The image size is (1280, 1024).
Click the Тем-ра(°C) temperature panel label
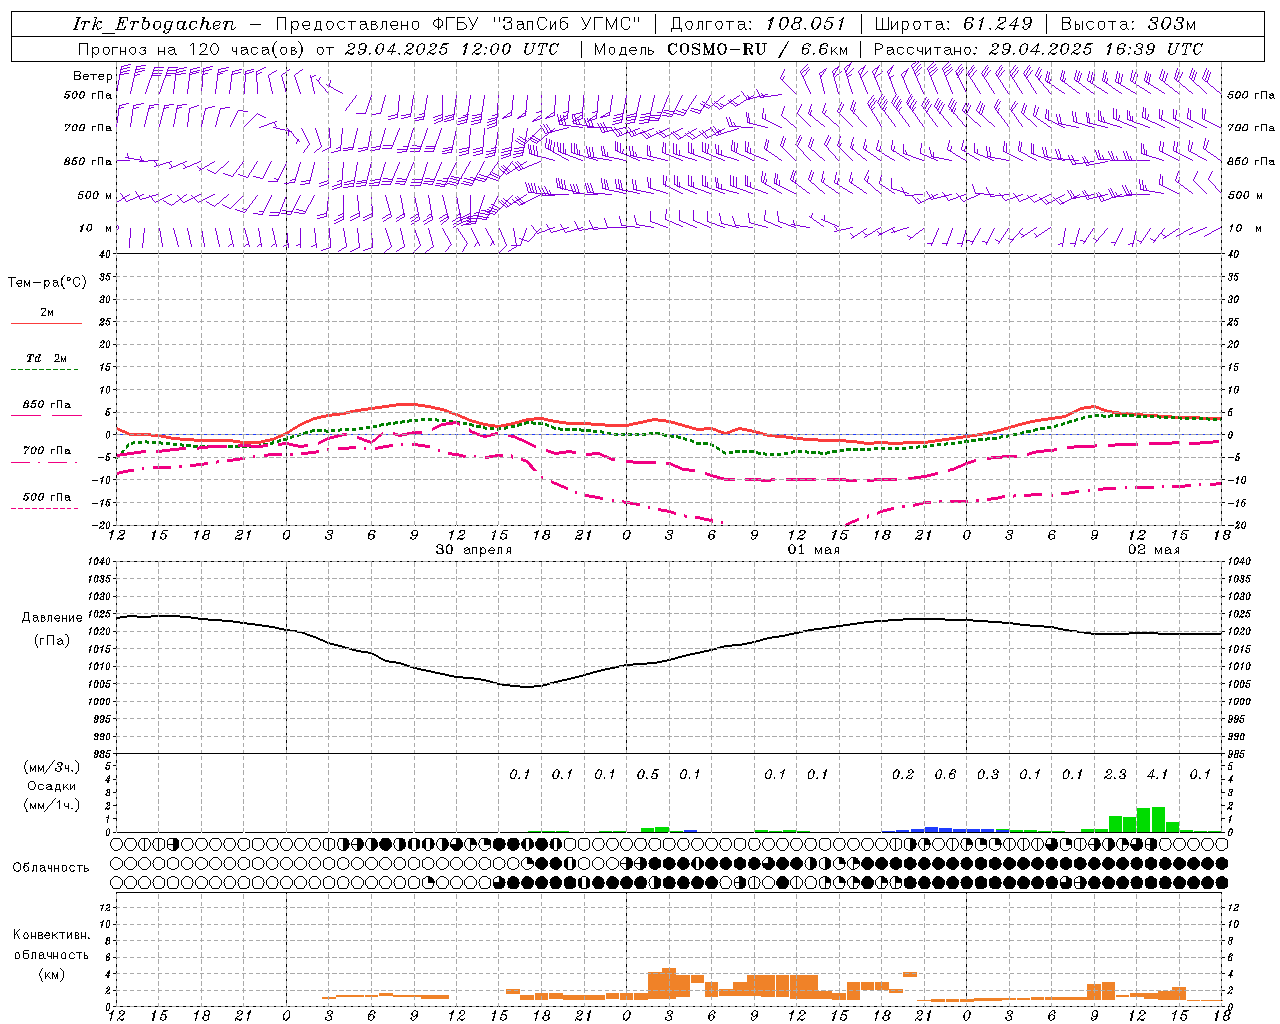tap(47, 283)
